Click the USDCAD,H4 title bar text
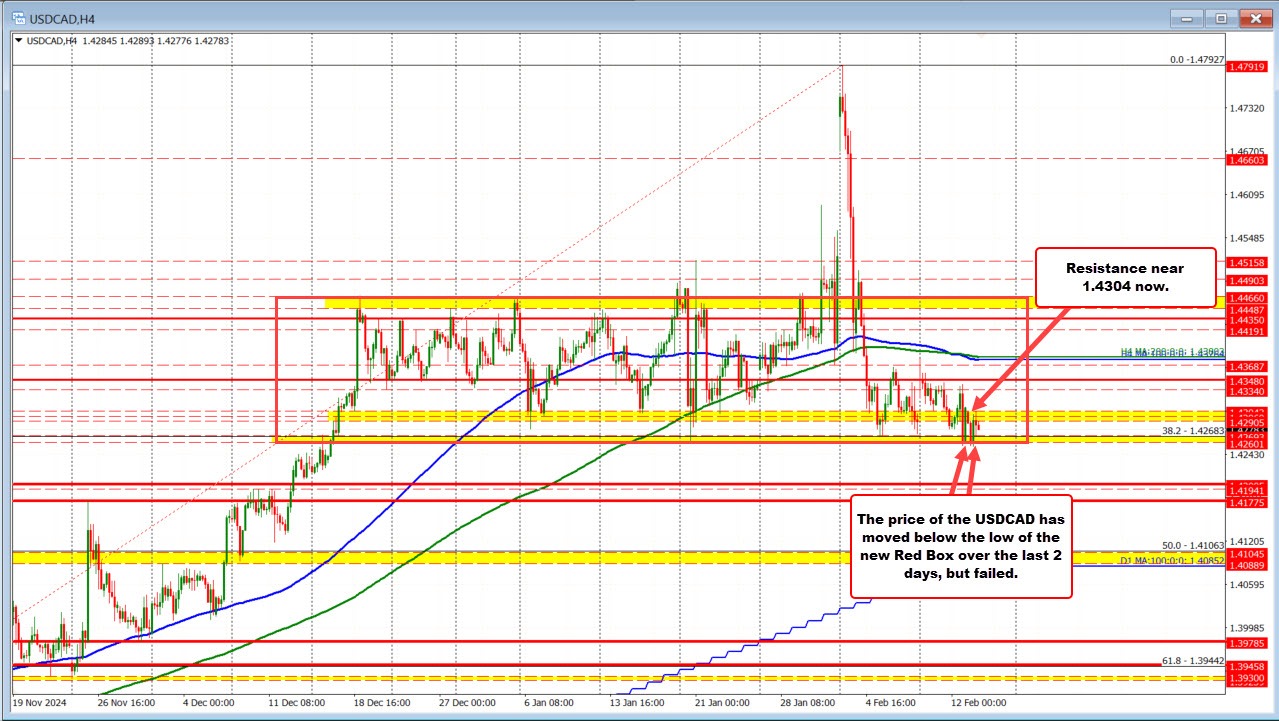Screen dimensions: 1279x721 click(60, 17)
